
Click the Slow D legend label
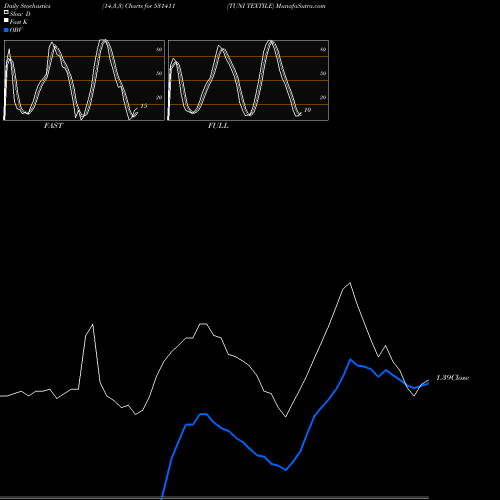20,14
